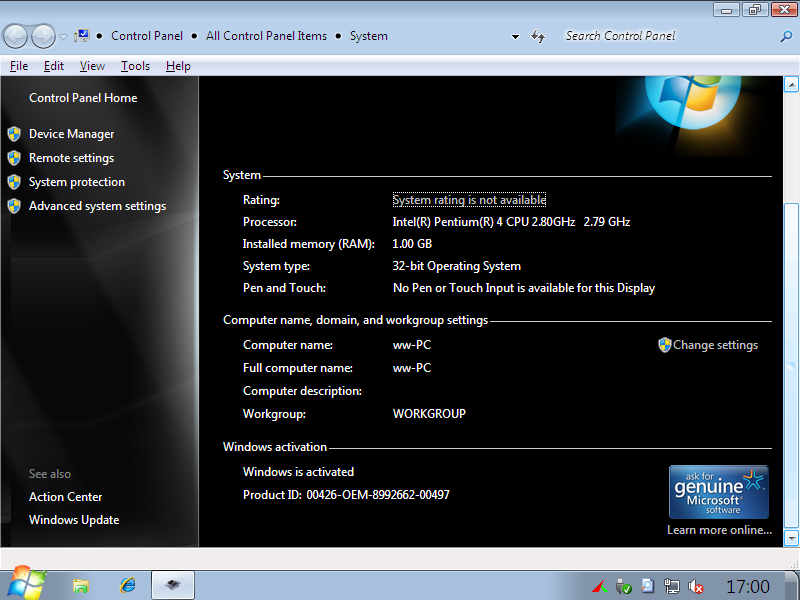Open the File menu
Viewport: 800px width, 600px height.
click(x=19, y=66)
